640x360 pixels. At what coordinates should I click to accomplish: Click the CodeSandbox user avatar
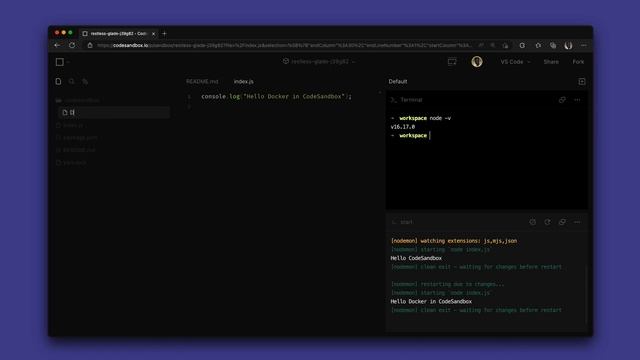[477, 62]
